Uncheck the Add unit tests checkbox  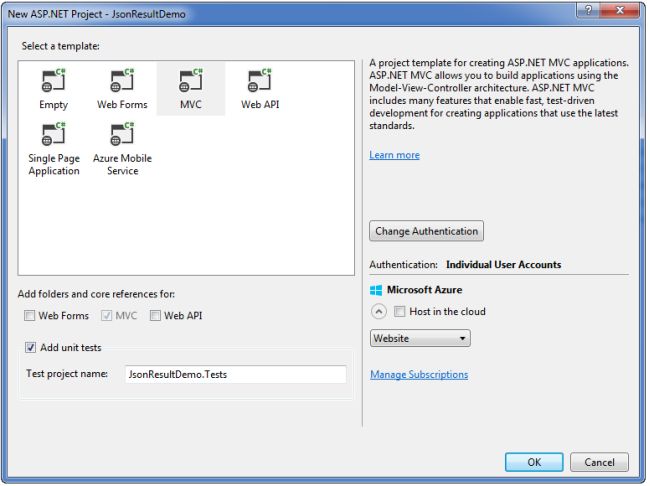tap(31, 347)
